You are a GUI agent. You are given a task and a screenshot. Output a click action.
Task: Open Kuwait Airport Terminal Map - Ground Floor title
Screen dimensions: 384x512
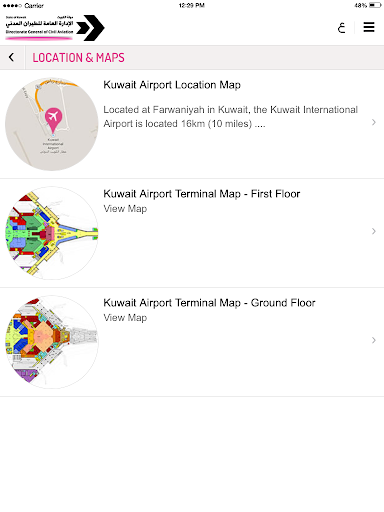[x=209, y=303]
